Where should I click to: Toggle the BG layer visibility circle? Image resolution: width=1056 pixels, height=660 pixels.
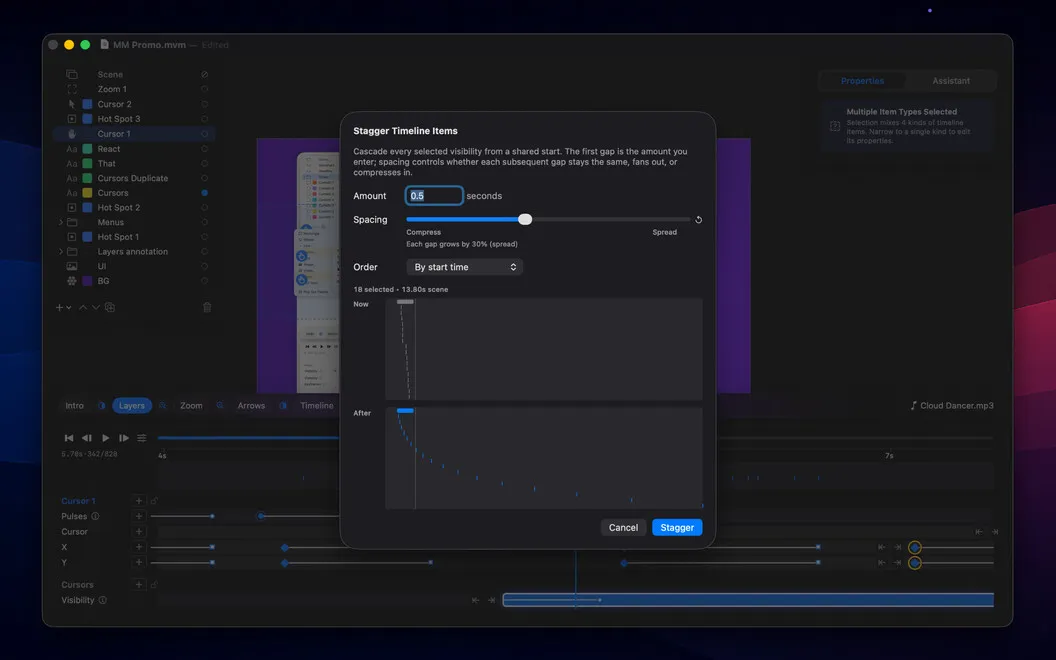(205, 281)
